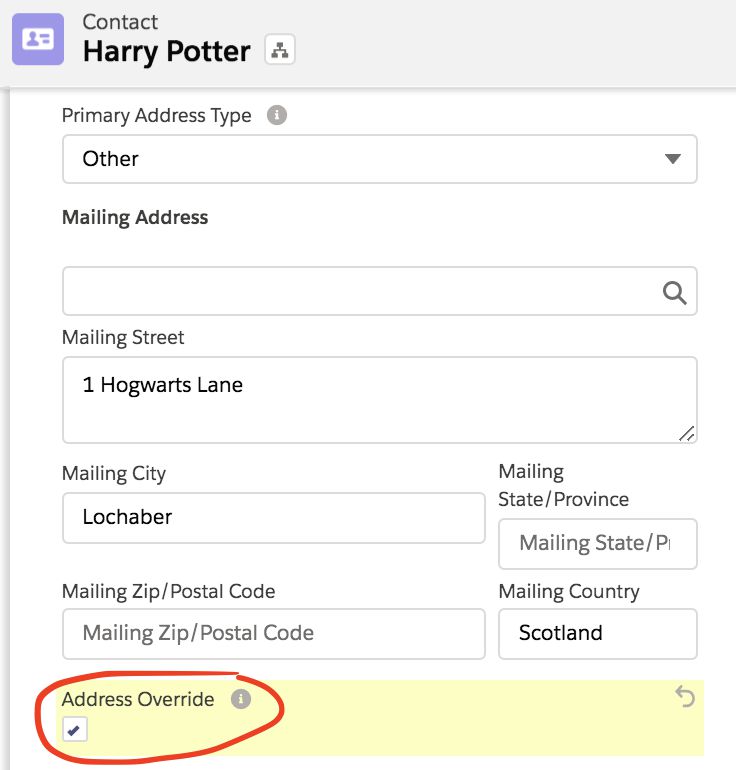Click into the Mailing Address search field

point(380,291)
